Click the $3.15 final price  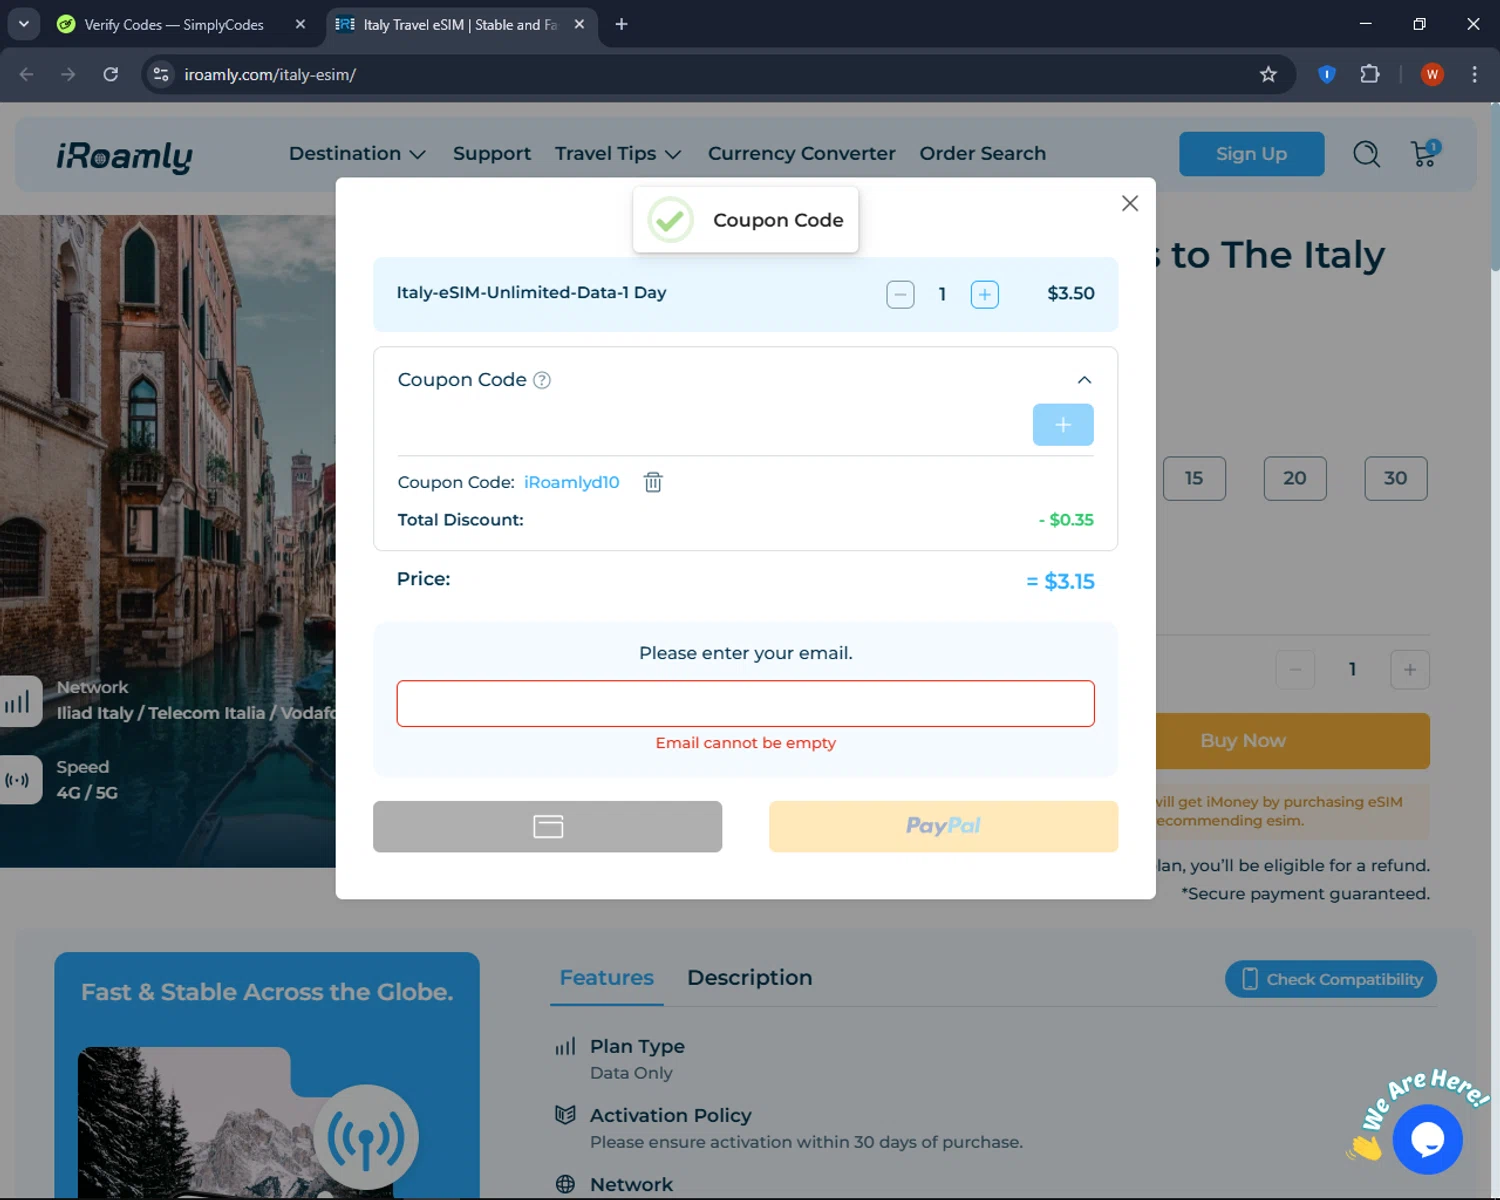pyautogui.click(x=1061, y=581)
